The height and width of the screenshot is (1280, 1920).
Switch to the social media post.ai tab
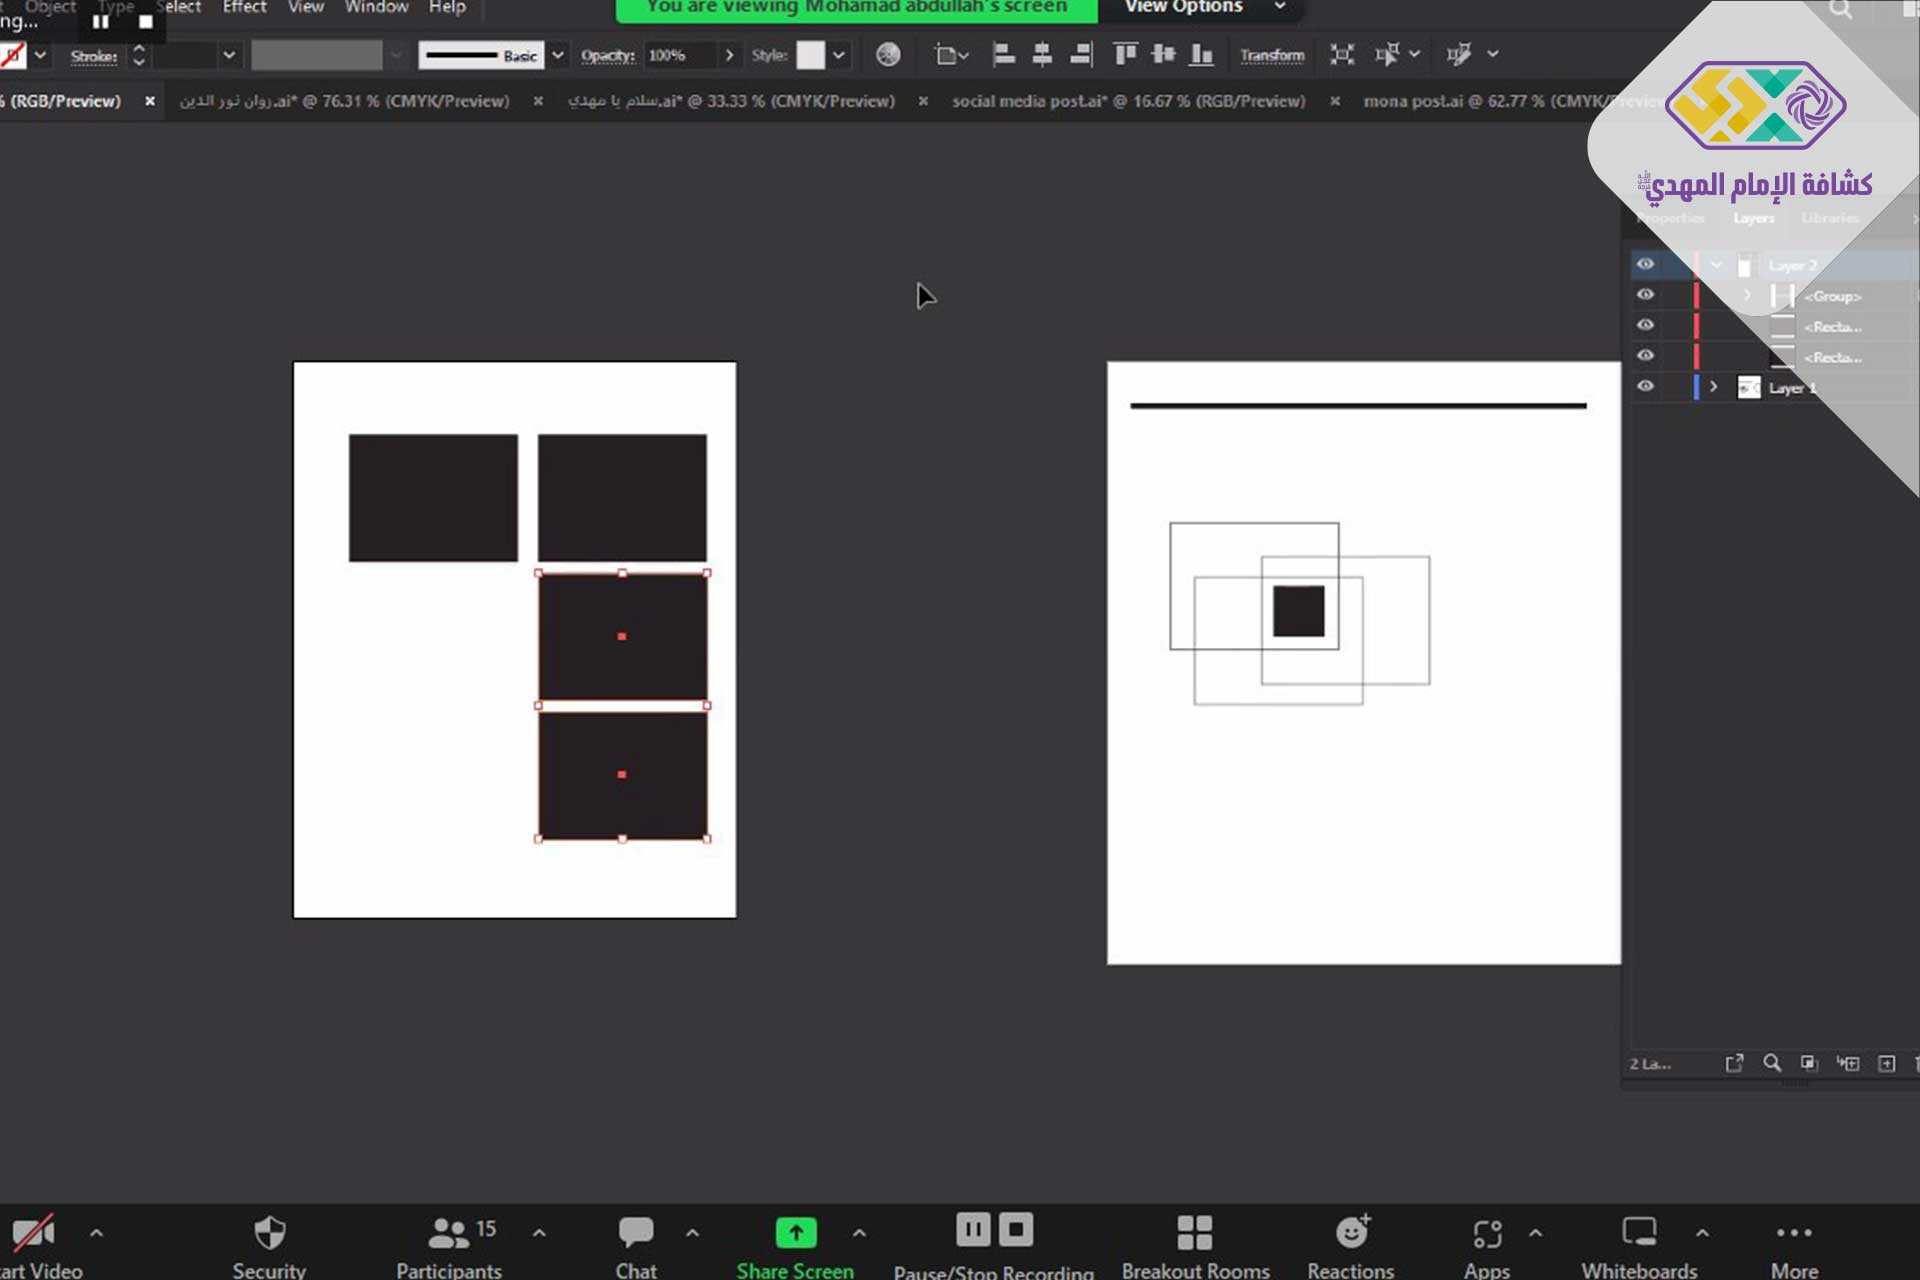1128,101
